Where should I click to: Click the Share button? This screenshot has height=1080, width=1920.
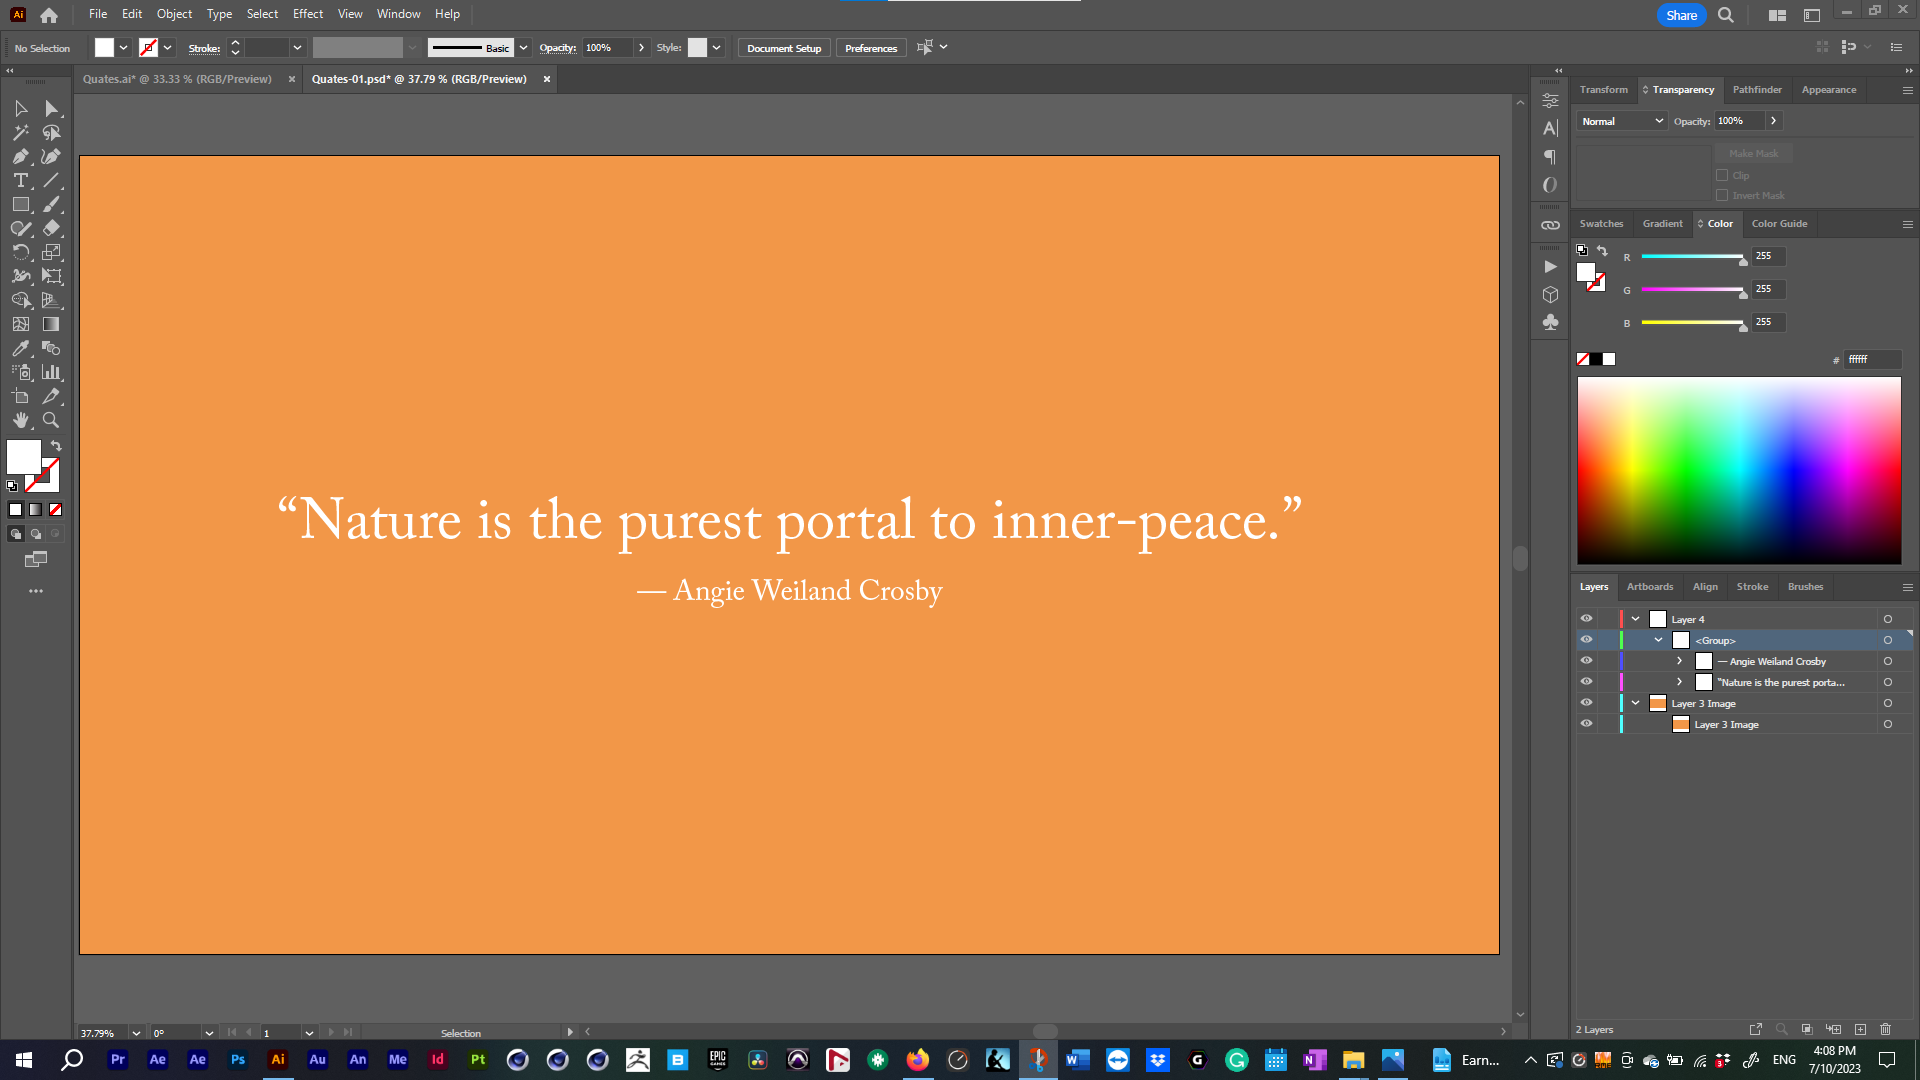point(1681,15)
